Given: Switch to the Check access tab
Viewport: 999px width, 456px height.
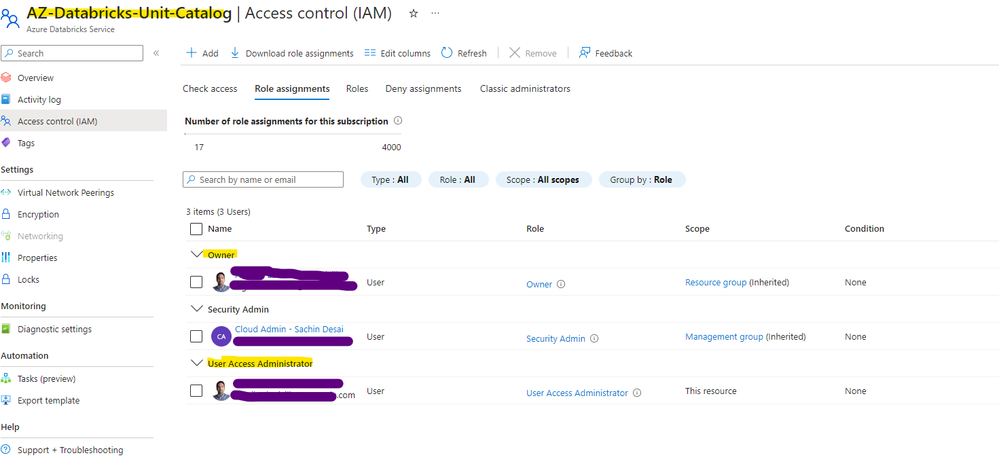Looking at the screenshot, I should click(210, 89).
